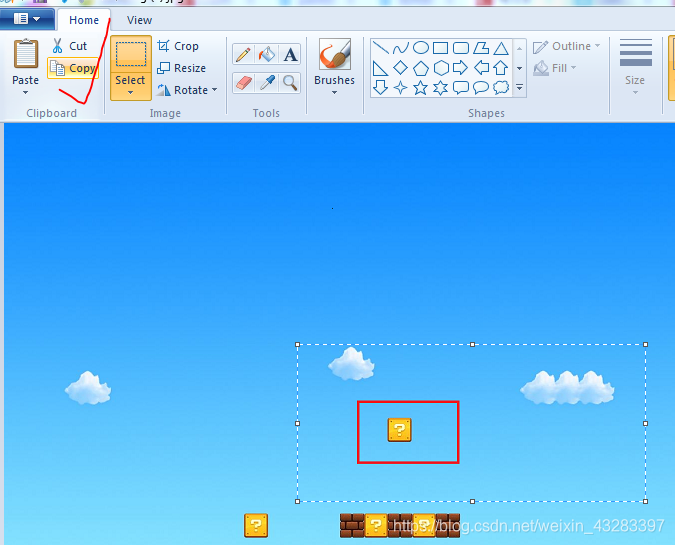This screenshot has height=545, width=675.
Task: Choose the Curve shape
Action: coord(401,47)
